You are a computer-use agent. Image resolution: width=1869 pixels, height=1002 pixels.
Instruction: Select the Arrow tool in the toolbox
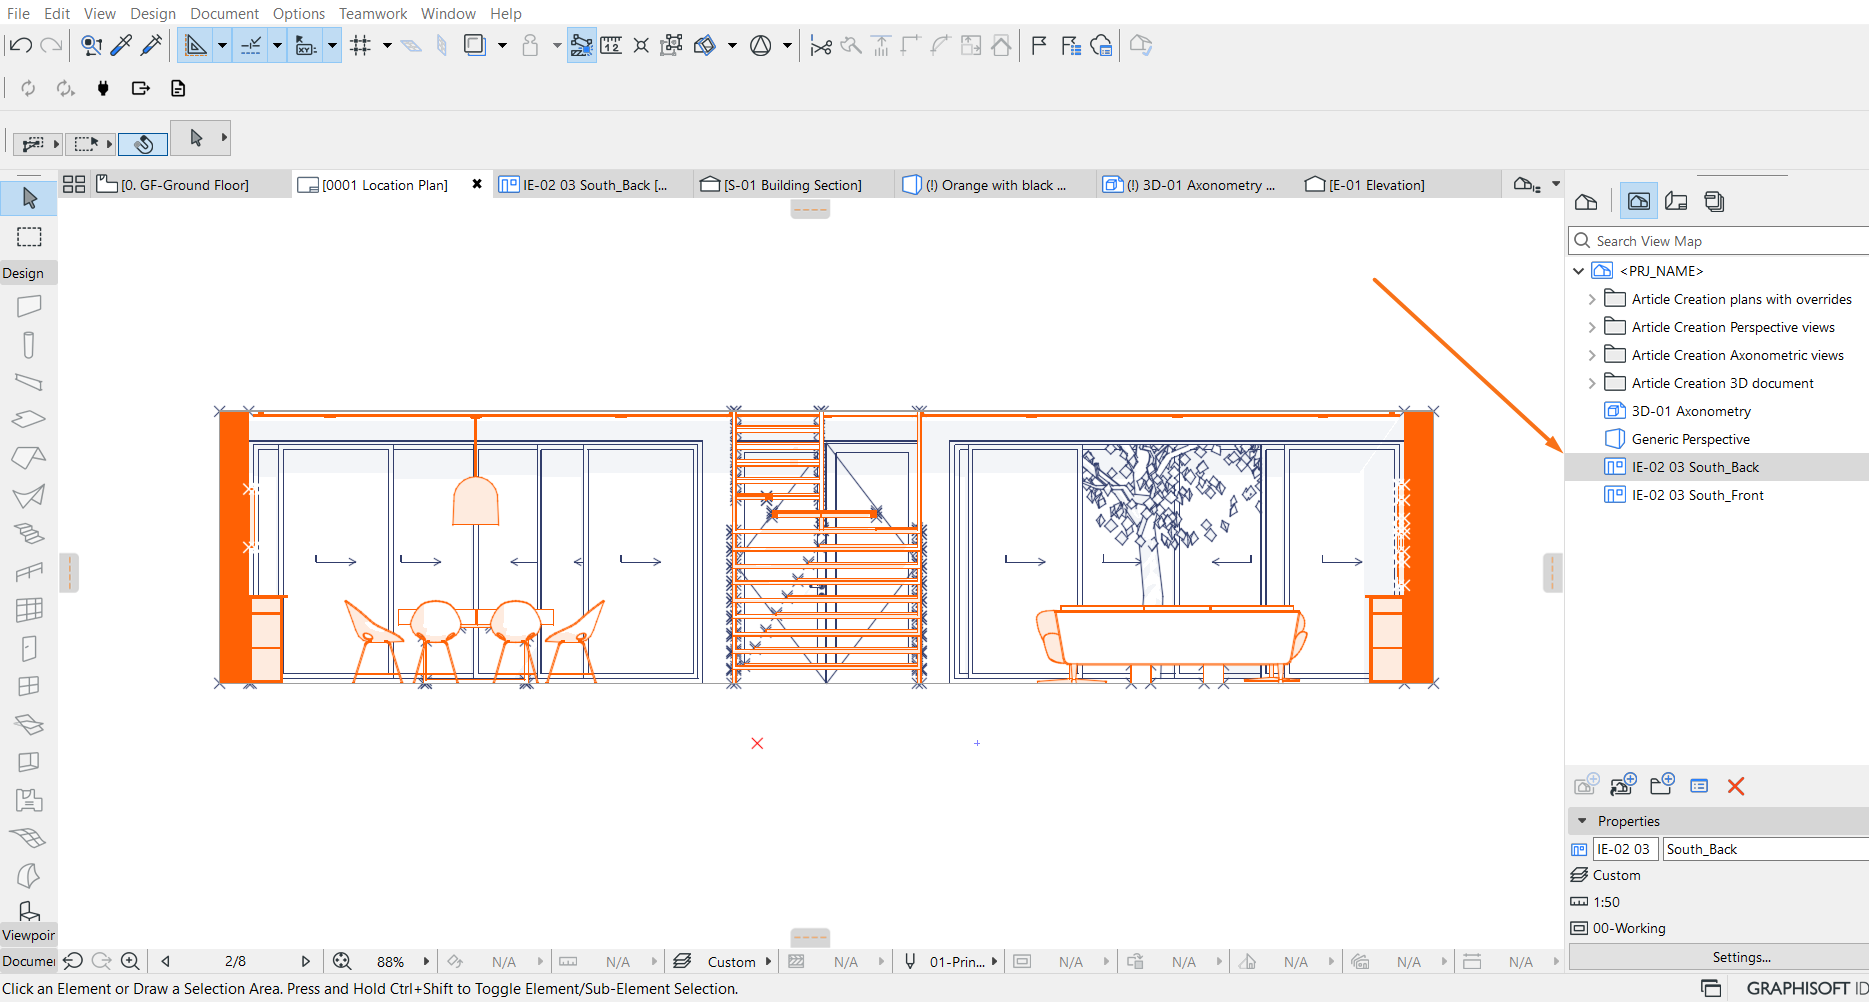(29, 198)
